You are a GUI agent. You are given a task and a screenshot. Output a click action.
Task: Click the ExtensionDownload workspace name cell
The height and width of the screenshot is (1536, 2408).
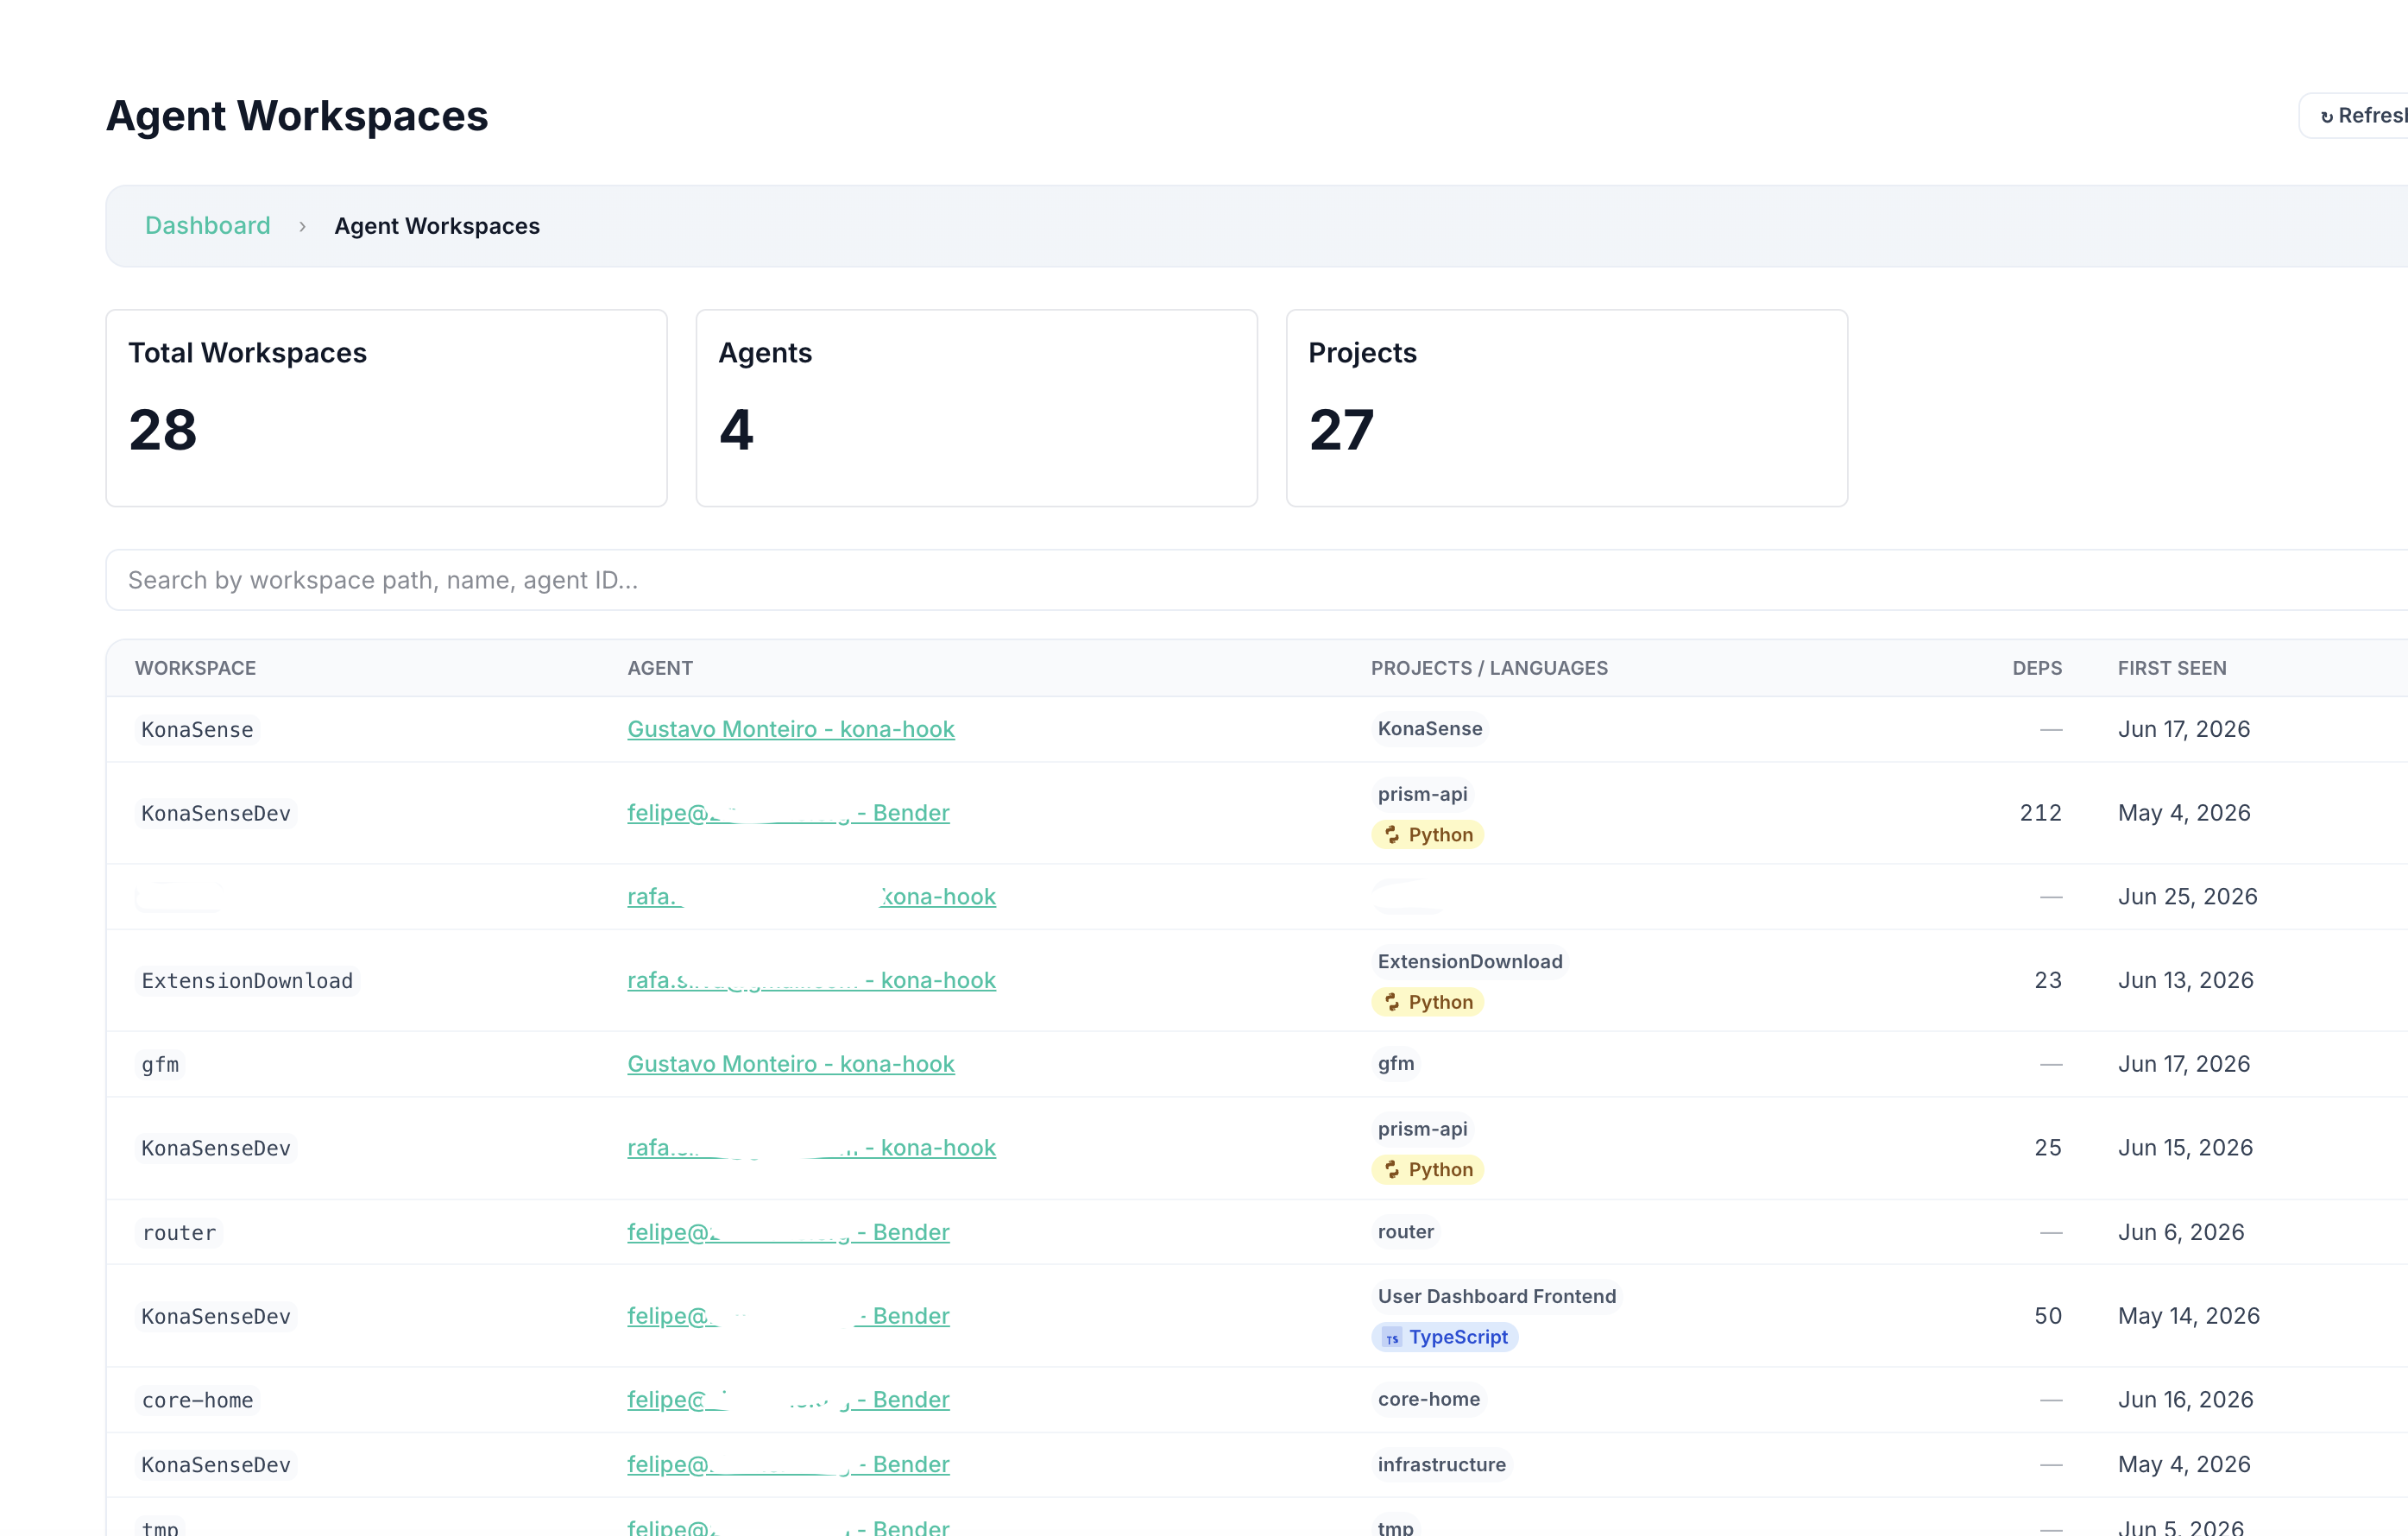click(x=247, y=981)
